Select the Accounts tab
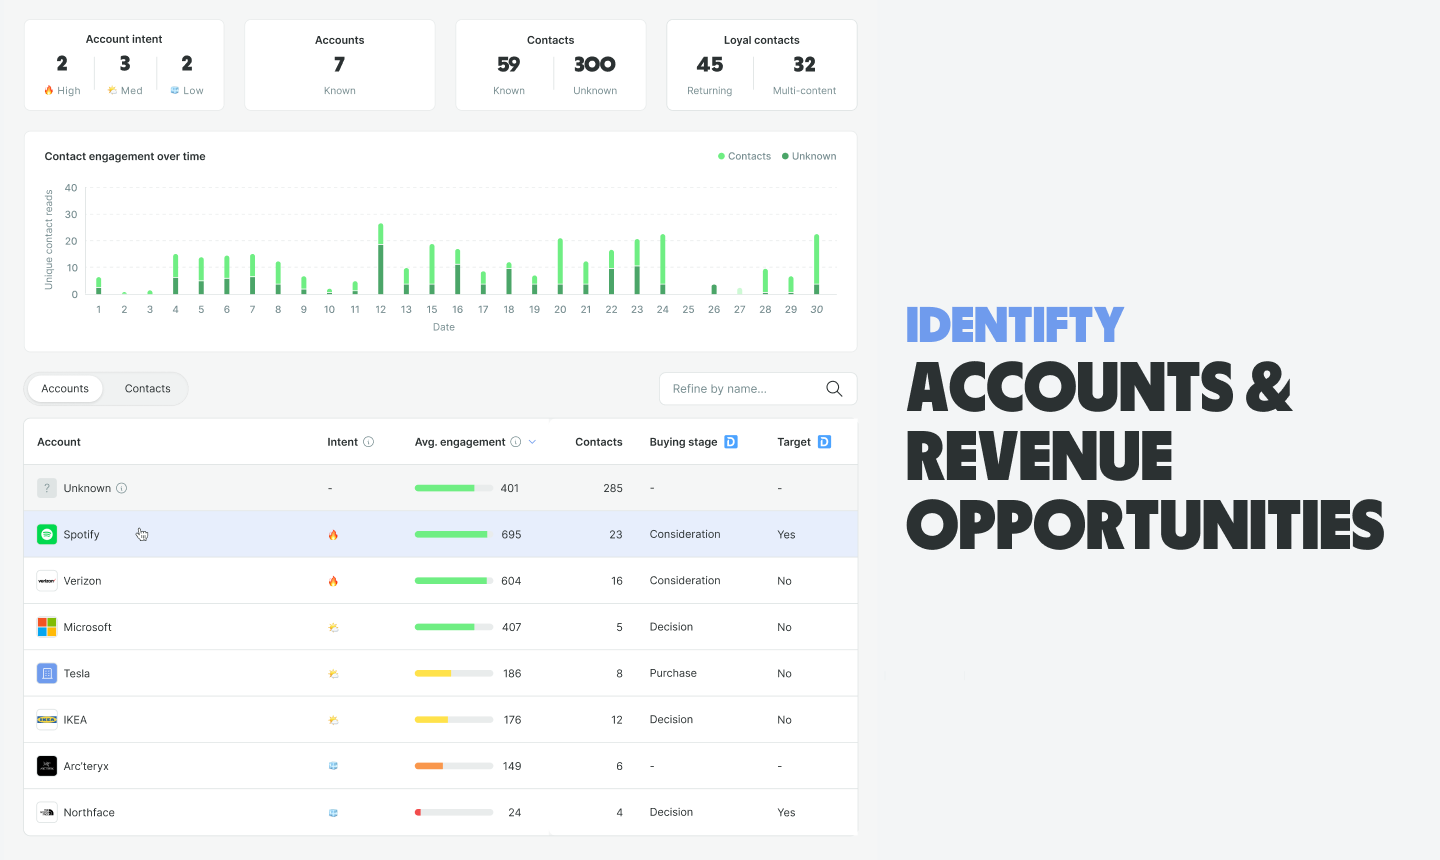 pos(65,389)
